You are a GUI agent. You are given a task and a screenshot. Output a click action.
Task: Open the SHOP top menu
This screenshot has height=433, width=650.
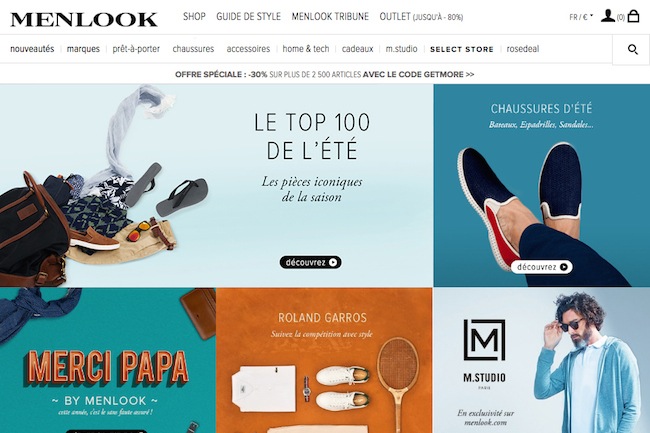194,17
